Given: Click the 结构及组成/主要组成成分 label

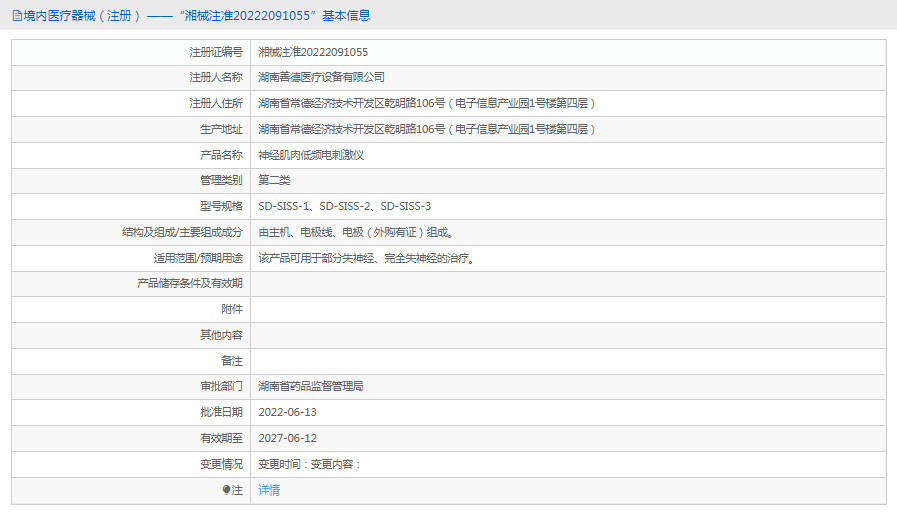Looking at the screenshot, I should [182, 232].
